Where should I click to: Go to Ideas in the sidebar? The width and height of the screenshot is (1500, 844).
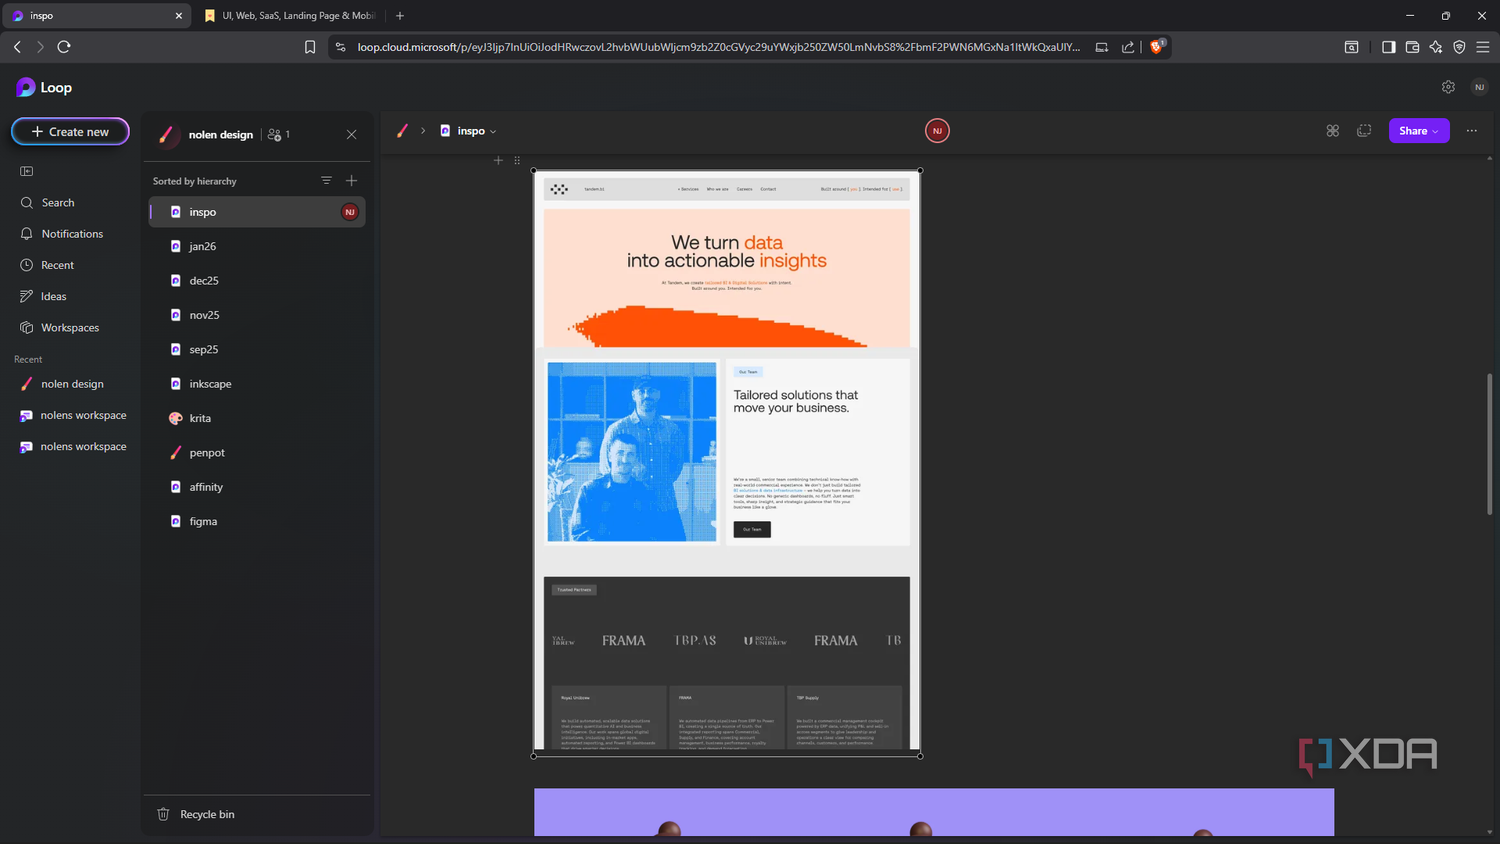pyautogui.click(x=53, y=297)
